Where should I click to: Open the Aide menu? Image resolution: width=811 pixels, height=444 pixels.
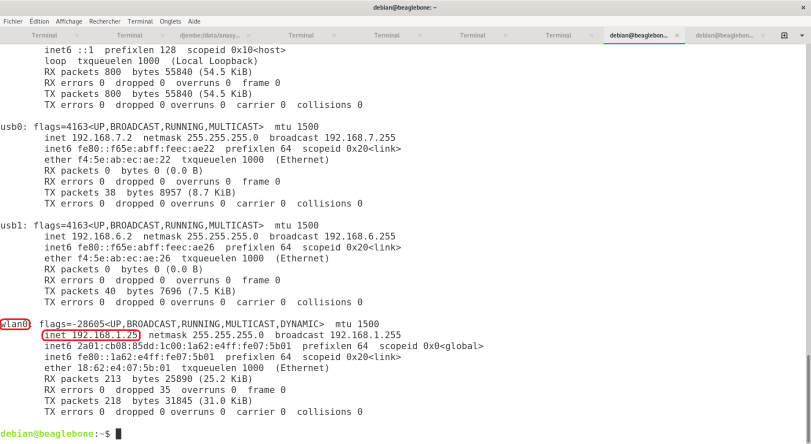[194, 21]
